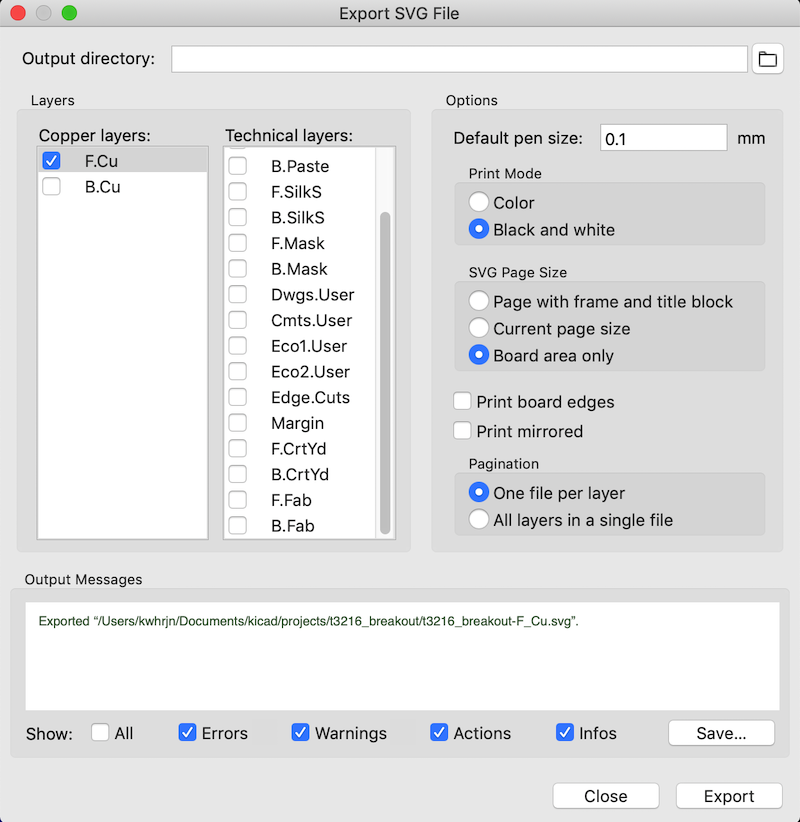The height and width of the screenshot is (822, 800).
Task: Click the Technical layers list scrollbar
Action: coord(385,373)
